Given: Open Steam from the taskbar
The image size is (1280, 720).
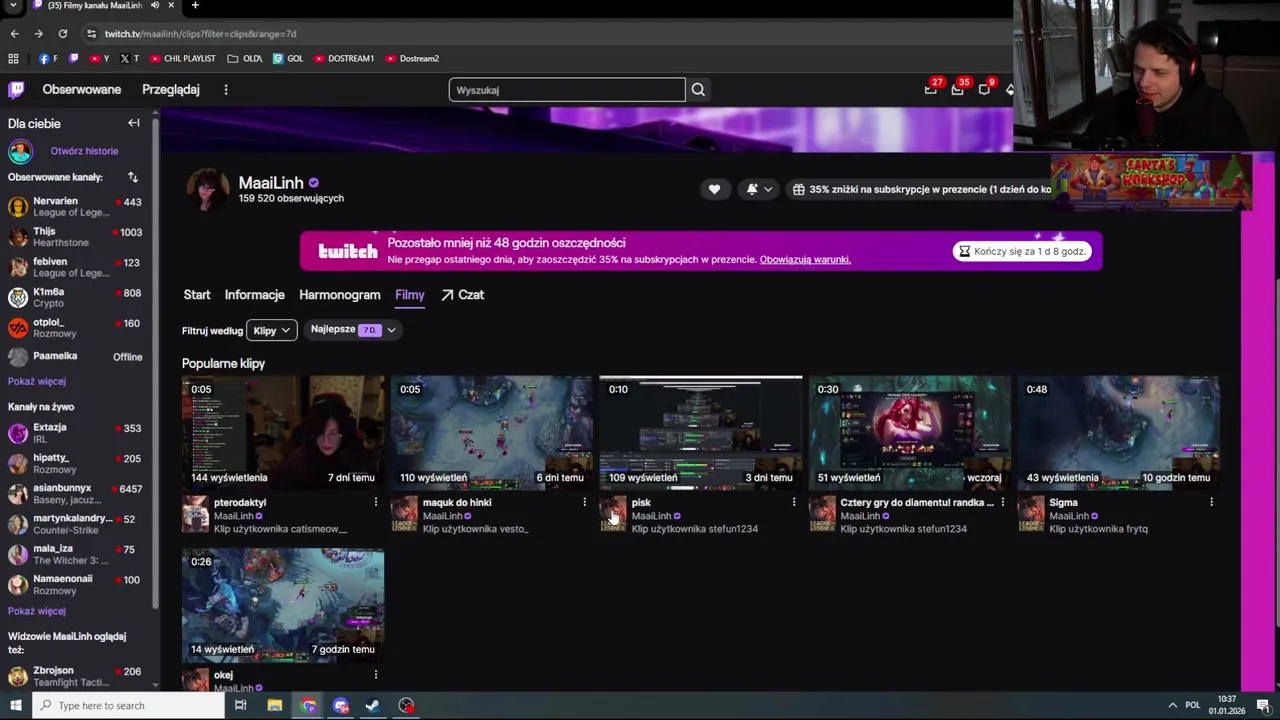Looking at the screenshot, I should 373,706.
